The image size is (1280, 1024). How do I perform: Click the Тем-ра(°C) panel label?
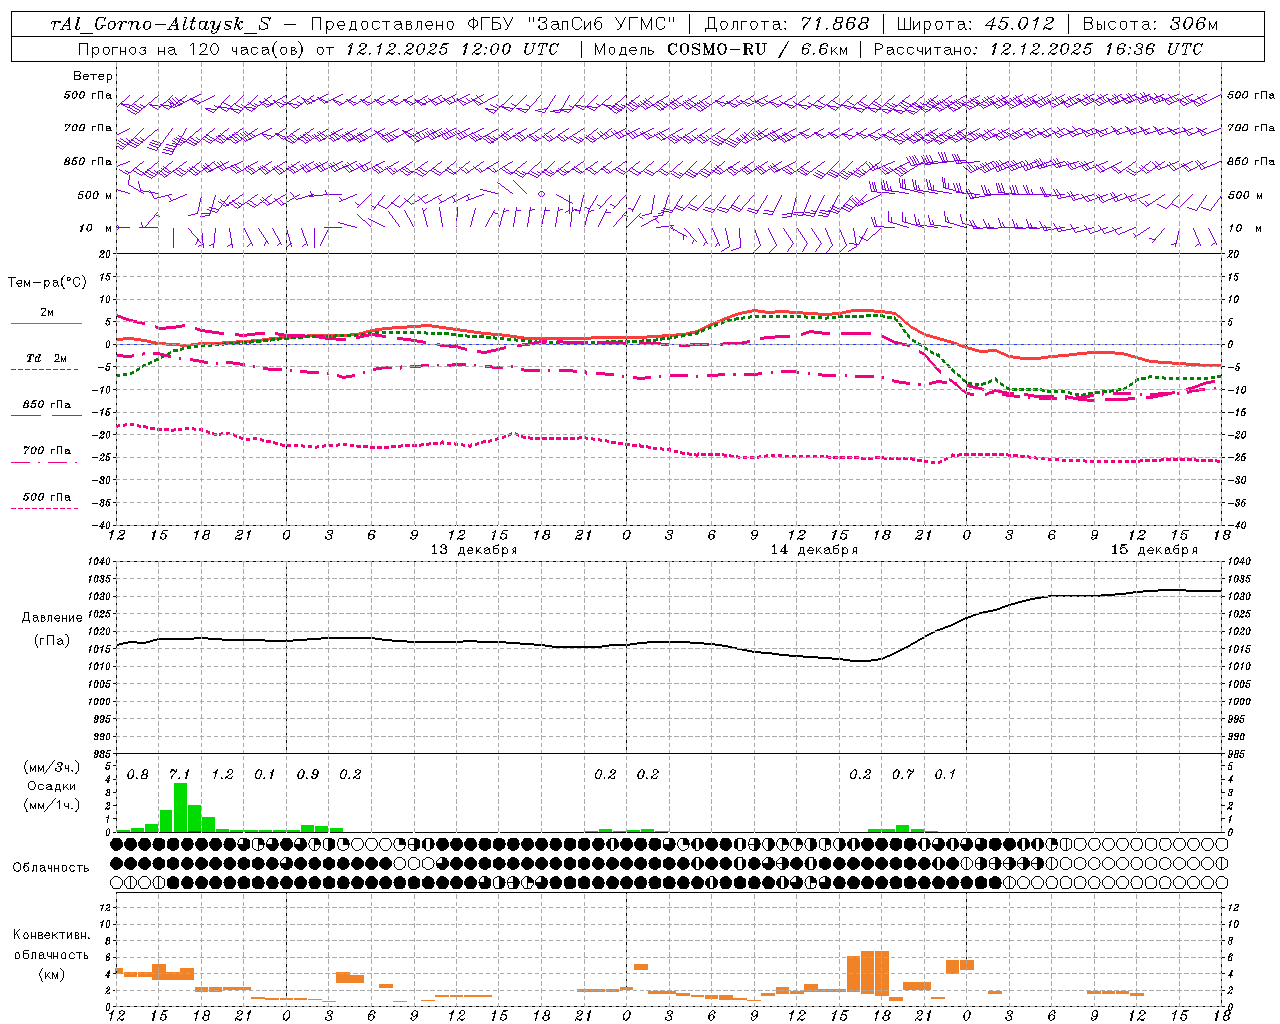(47, 283)
